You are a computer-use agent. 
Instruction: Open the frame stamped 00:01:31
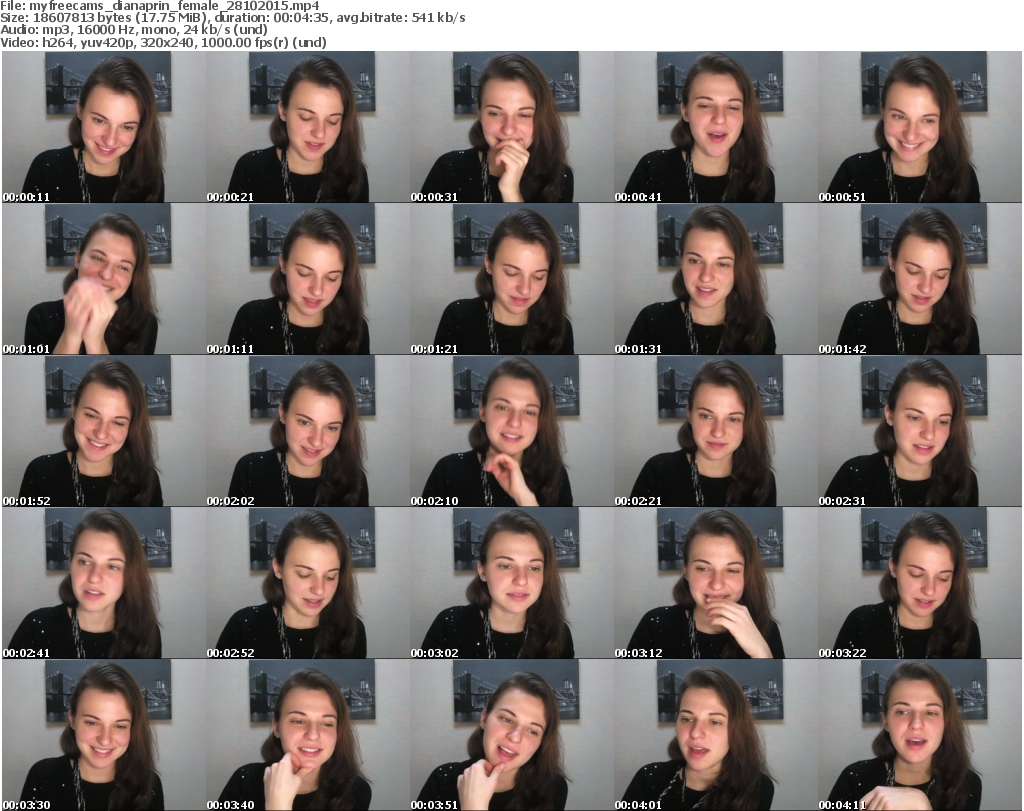(715, 279)
